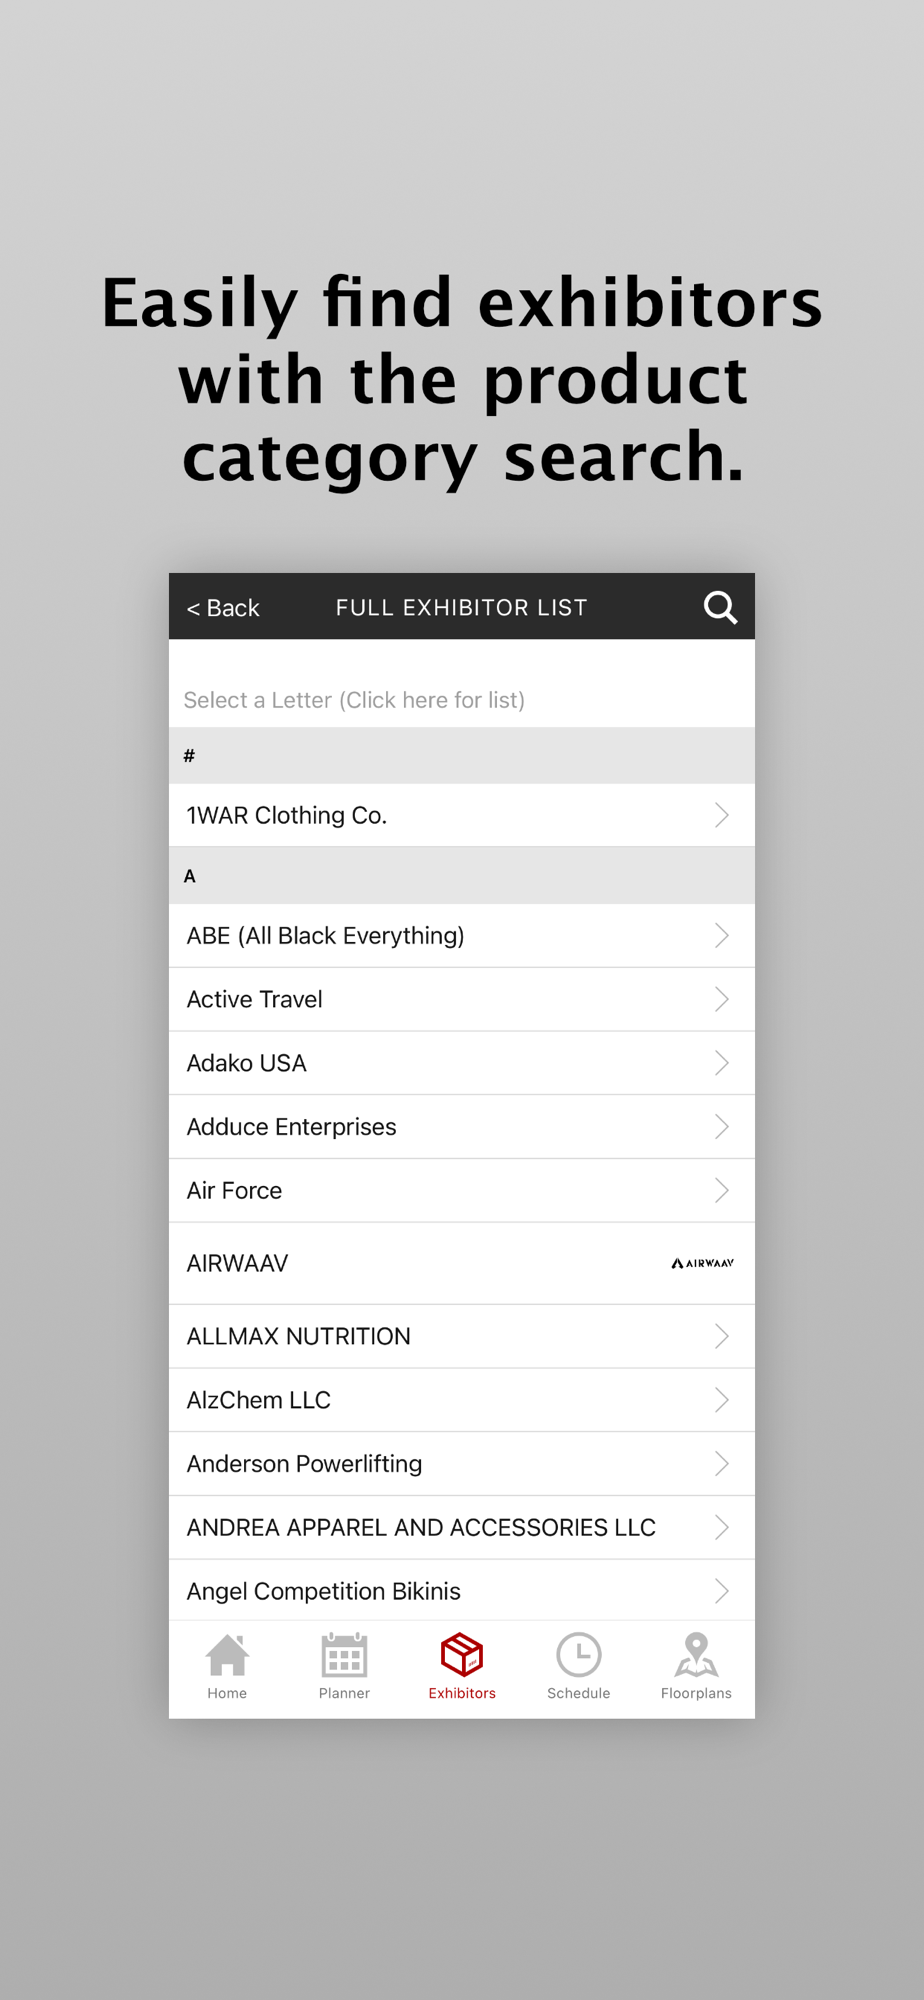
Task: Open the Schedule clock icon
Action: (579, 1655)
